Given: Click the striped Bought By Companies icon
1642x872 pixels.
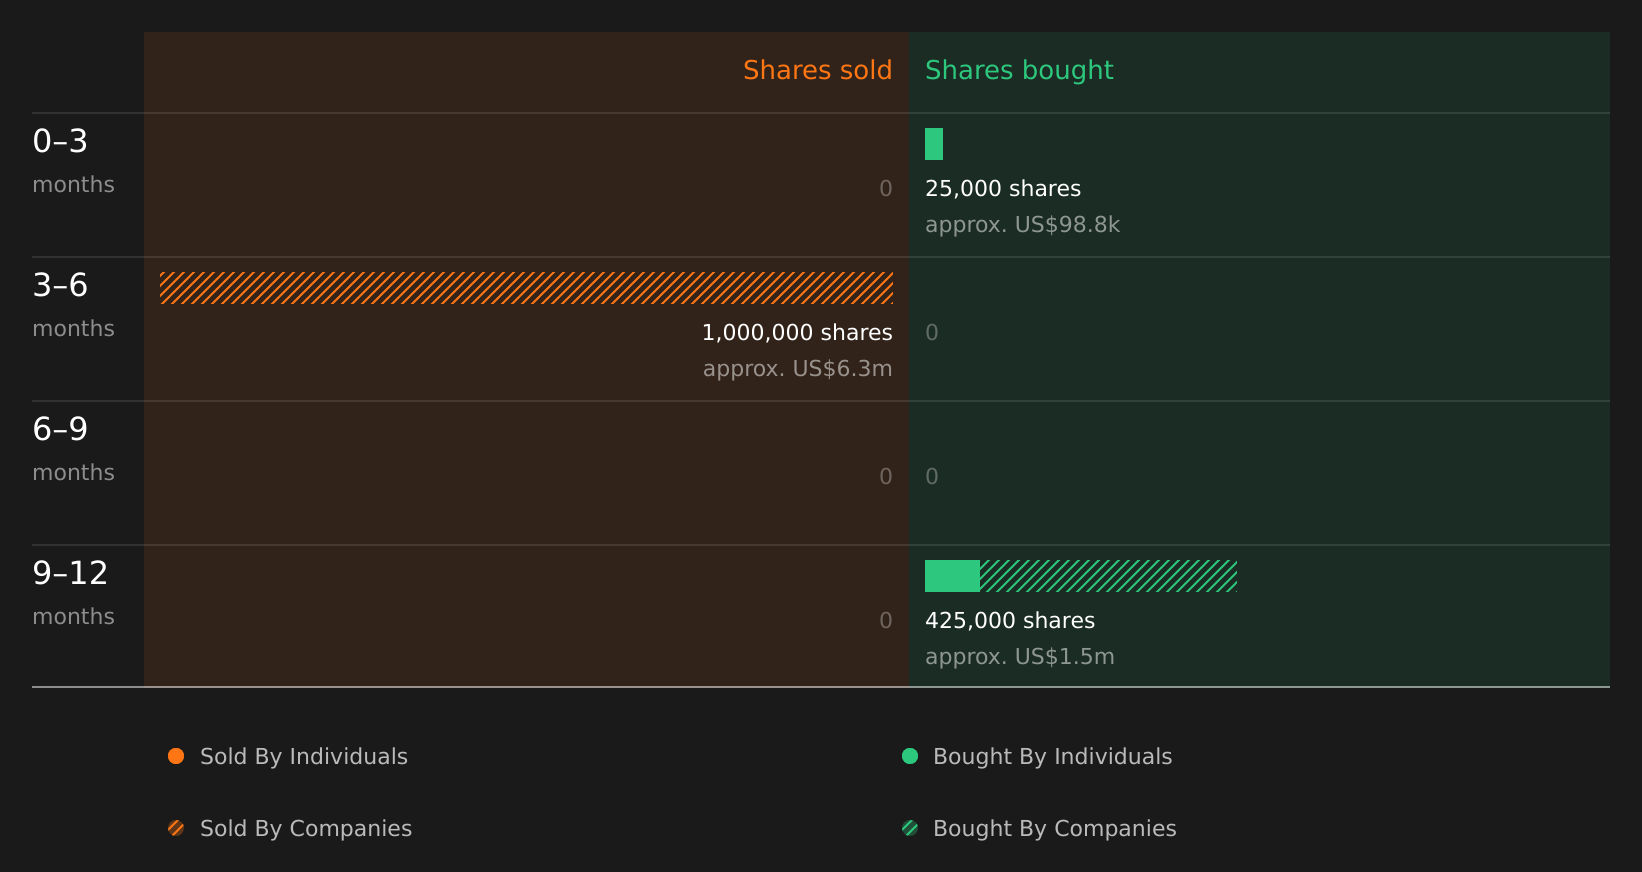Looking at the screenshot, I should (910, 828).
